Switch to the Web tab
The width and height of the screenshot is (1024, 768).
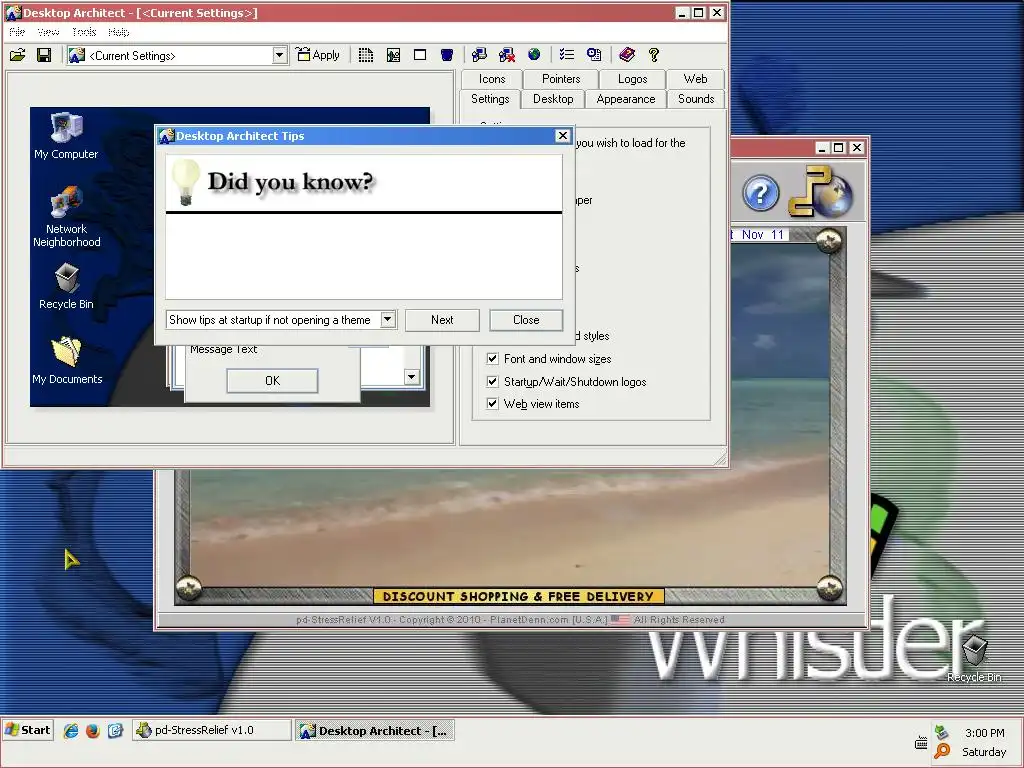[696, 79]
